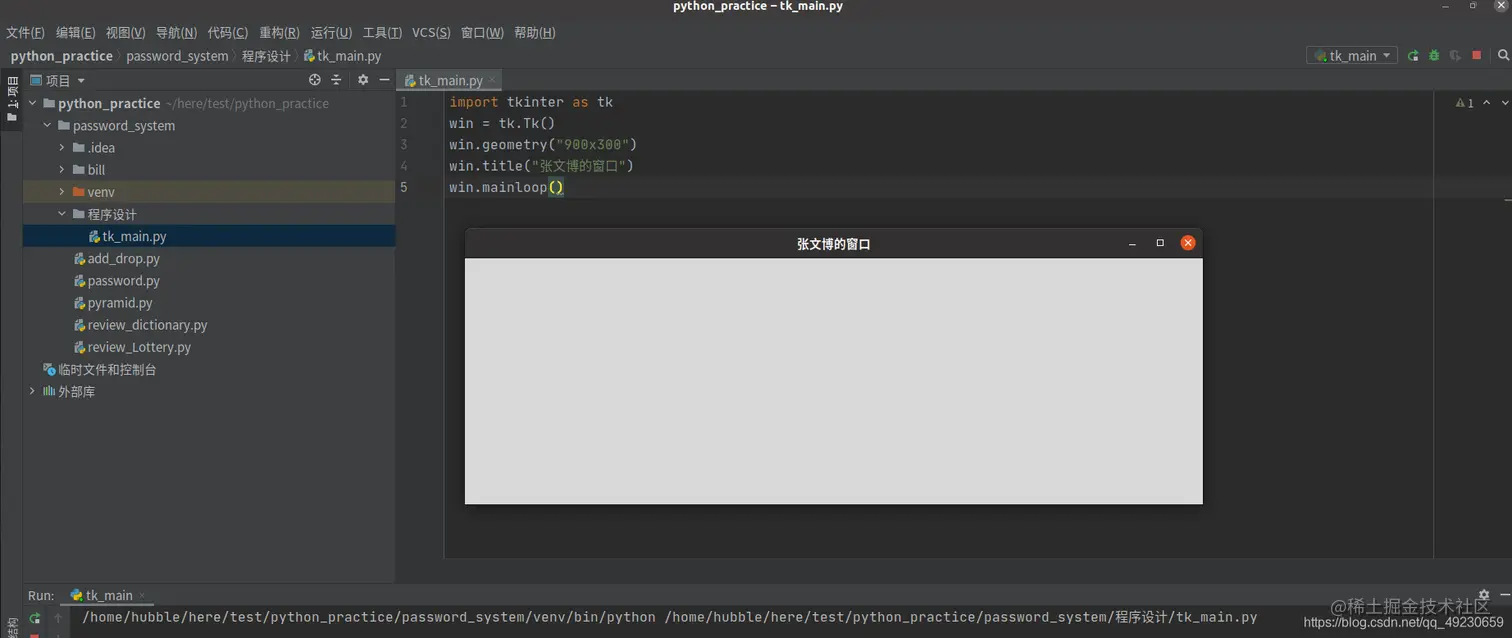
Task: Open the 项目 view selector dropdown
Action: click(58, 80)
